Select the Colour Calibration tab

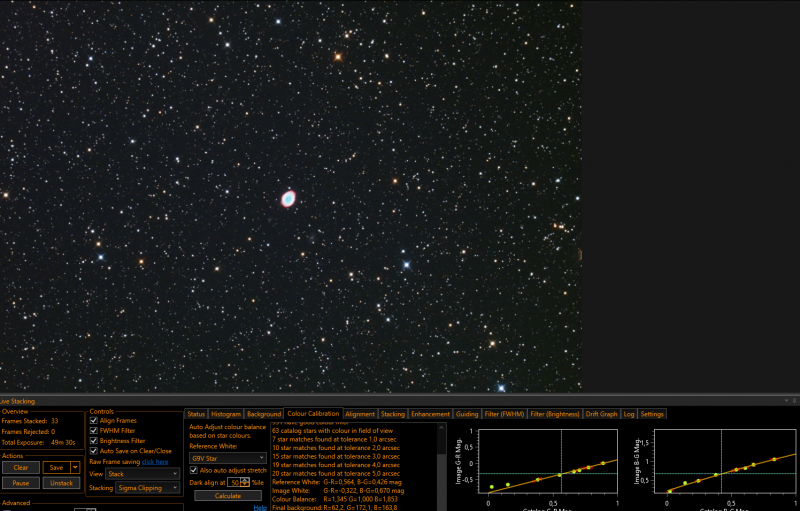tap(313, 414)
